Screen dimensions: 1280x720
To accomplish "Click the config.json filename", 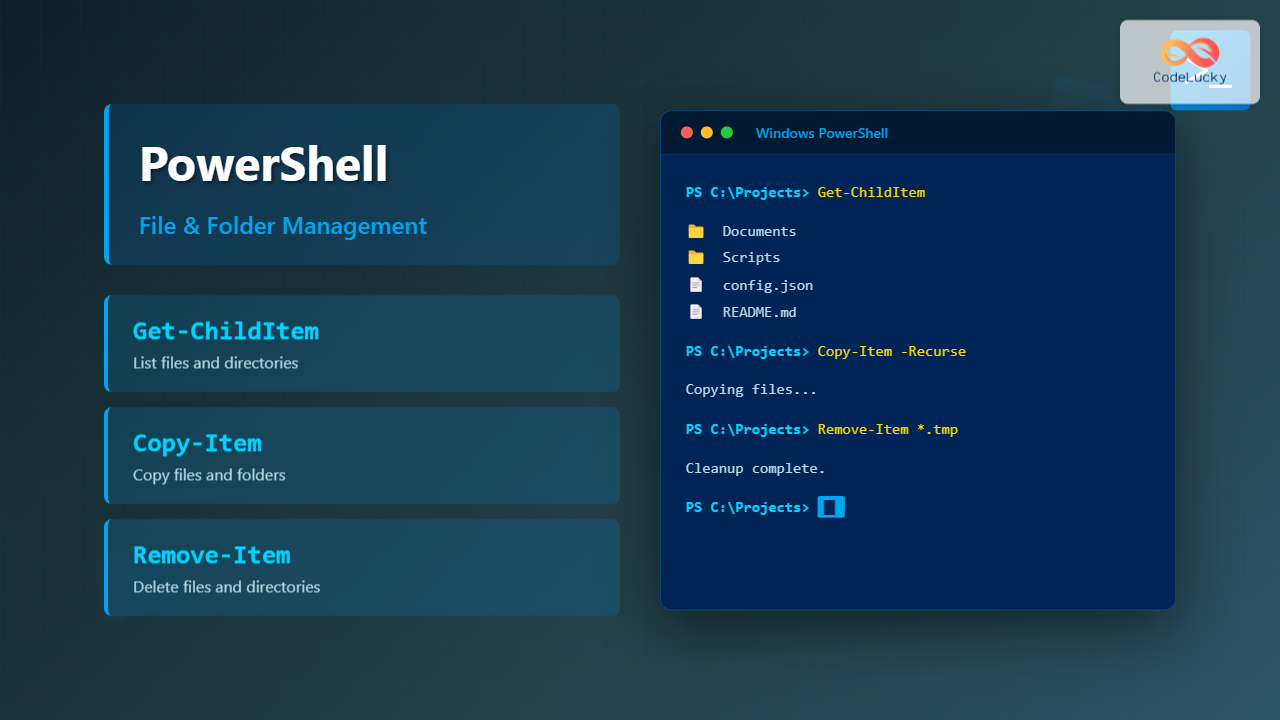I will click(x=767, y=285).
